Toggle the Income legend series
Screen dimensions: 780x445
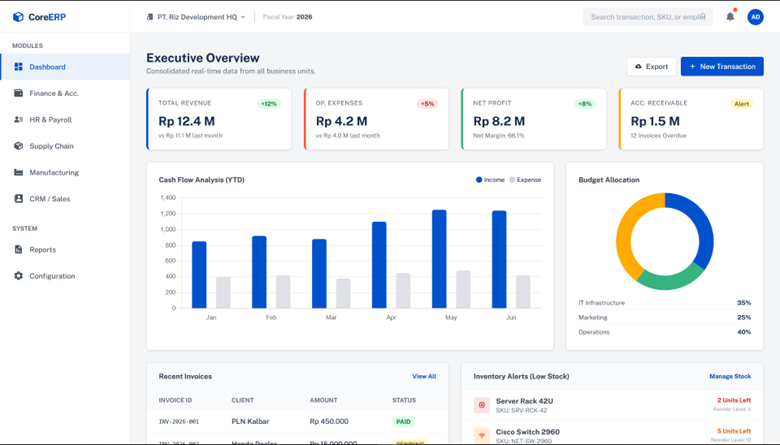(490, 180)
